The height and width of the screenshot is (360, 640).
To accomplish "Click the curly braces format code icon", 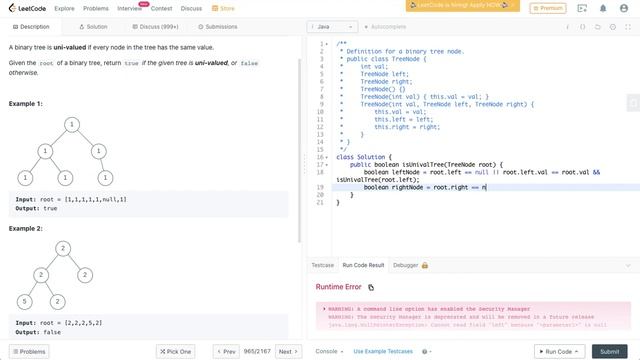I will (582, 27).
